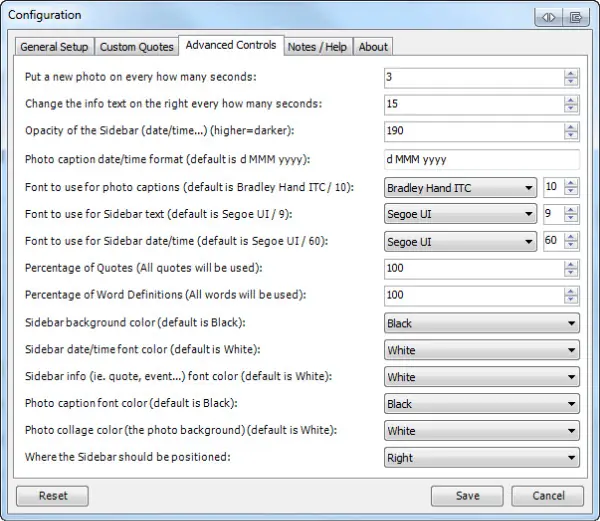This screenshot has width=600, height=521.
Task: Click the photo caption date format field
Action: pos(482,159)
